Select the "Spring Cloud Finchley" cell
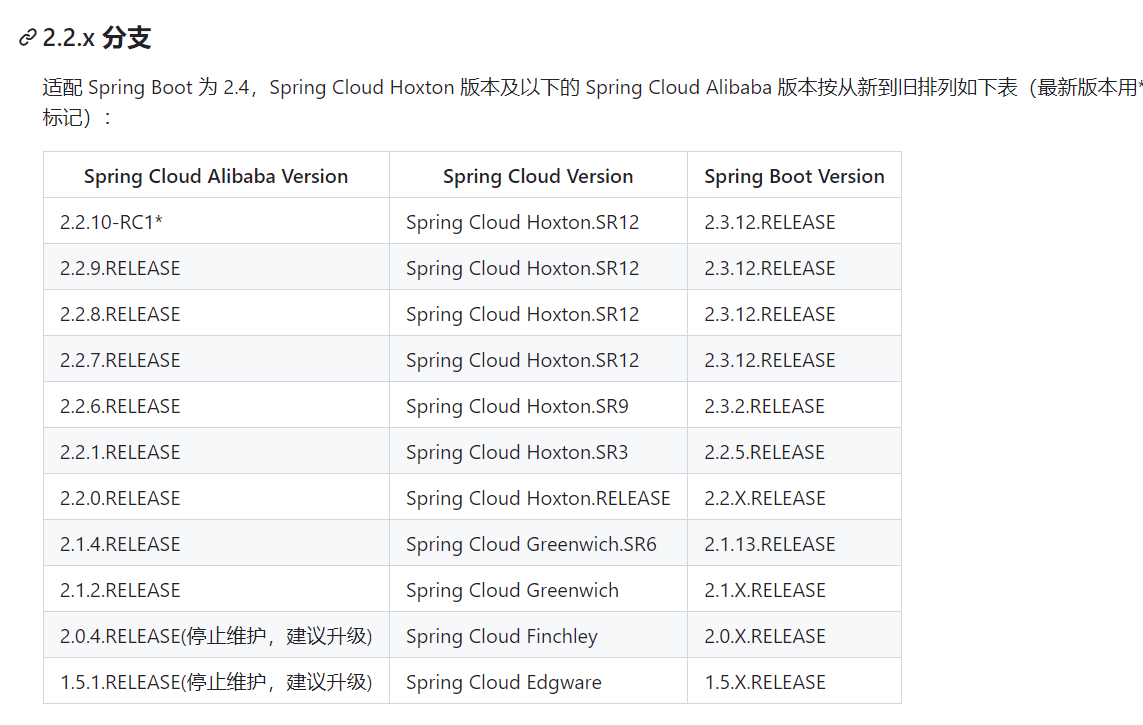Image resolution: width=1143 pixels, height=725 pixels. coord(538,635)
